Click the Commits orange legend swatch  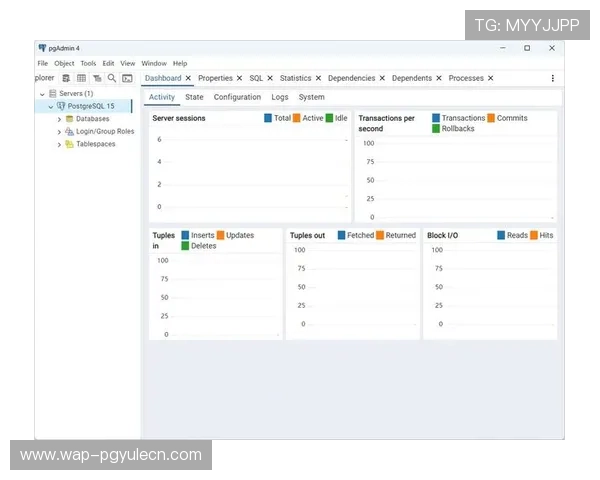click(491, 118)
